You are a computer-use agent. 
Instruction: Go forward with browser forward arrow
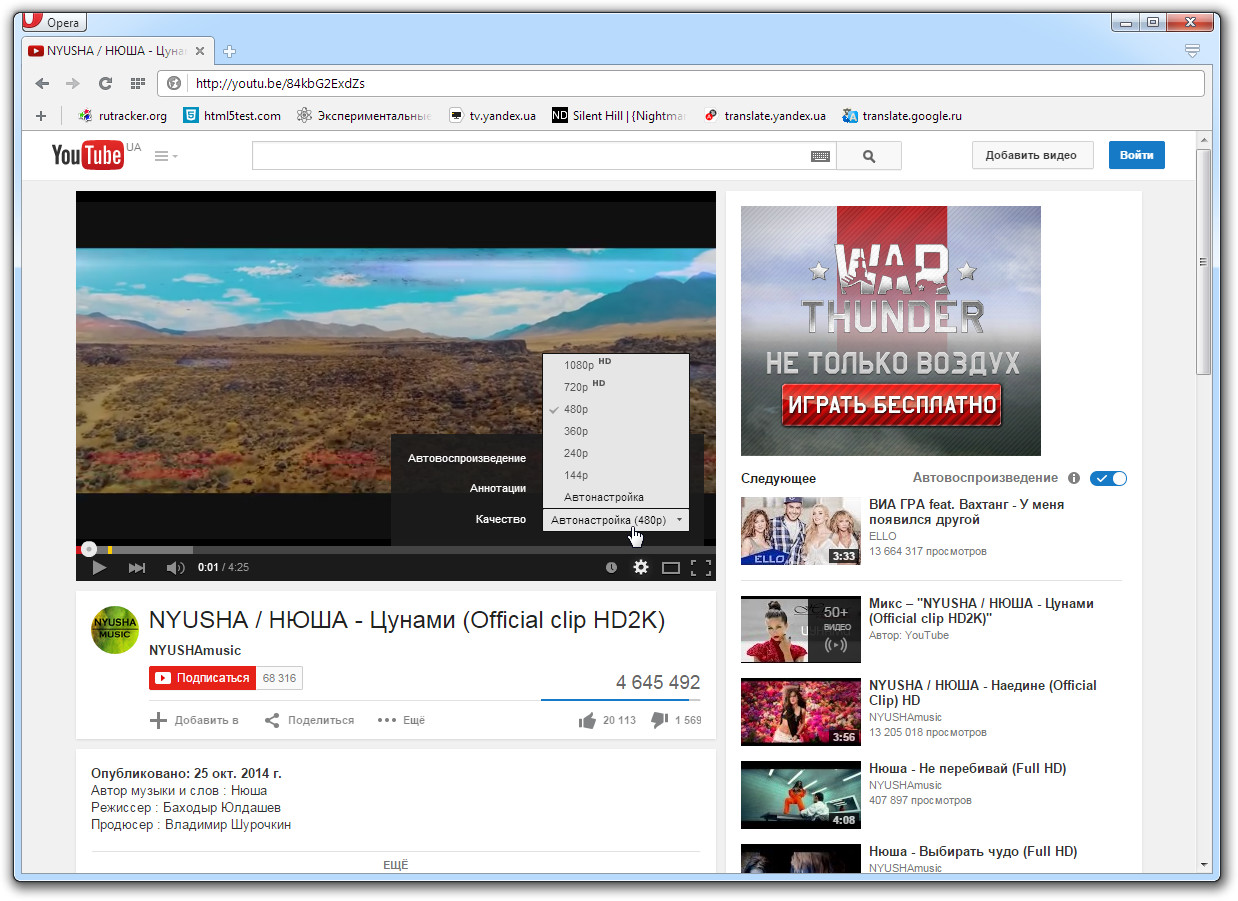pos(73,83)
